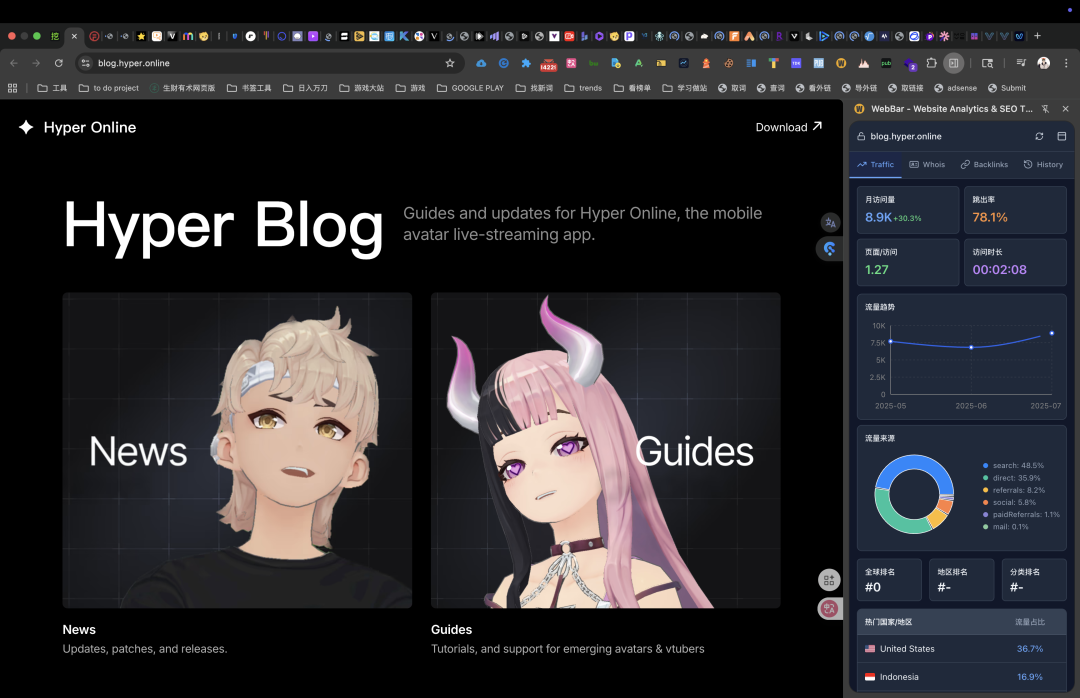Open the 工具 bookmarks folder
The height and width of the screenshot is (698, 1080).
click(x=52, y=88)
